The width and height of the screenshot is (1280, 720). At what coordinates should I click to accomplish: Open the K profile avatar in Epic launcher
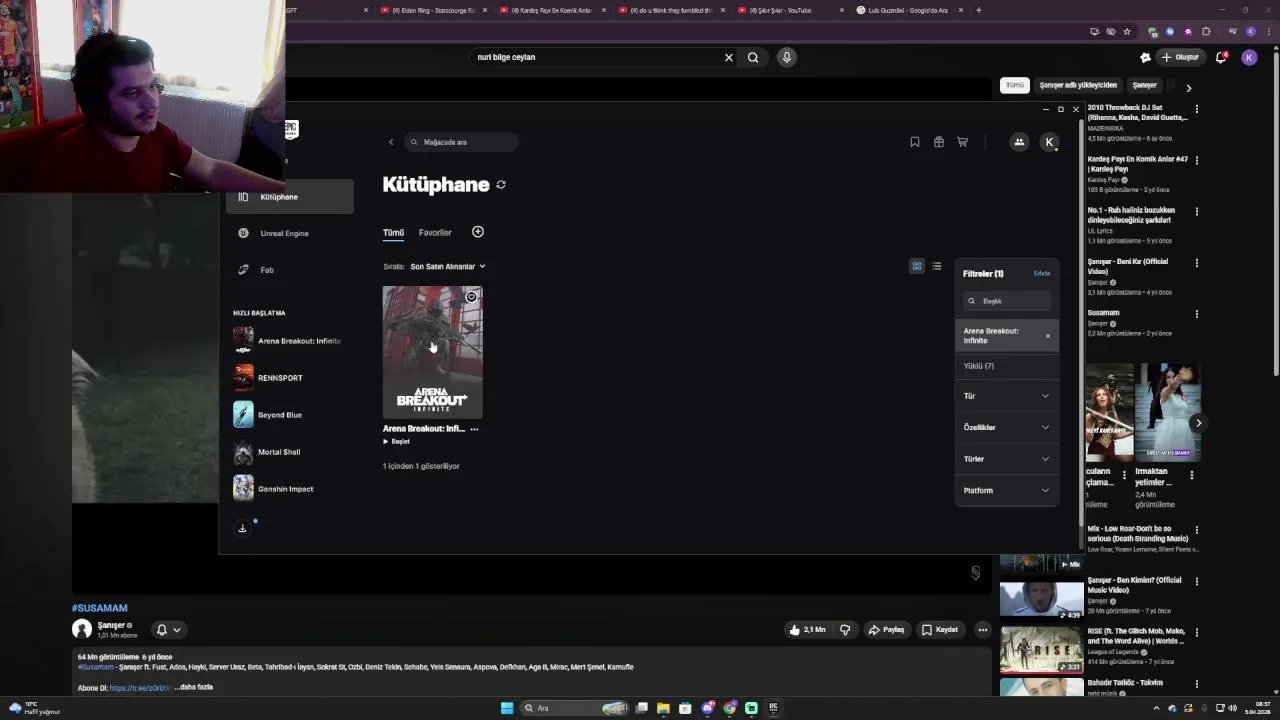[x=1049, y=142]
